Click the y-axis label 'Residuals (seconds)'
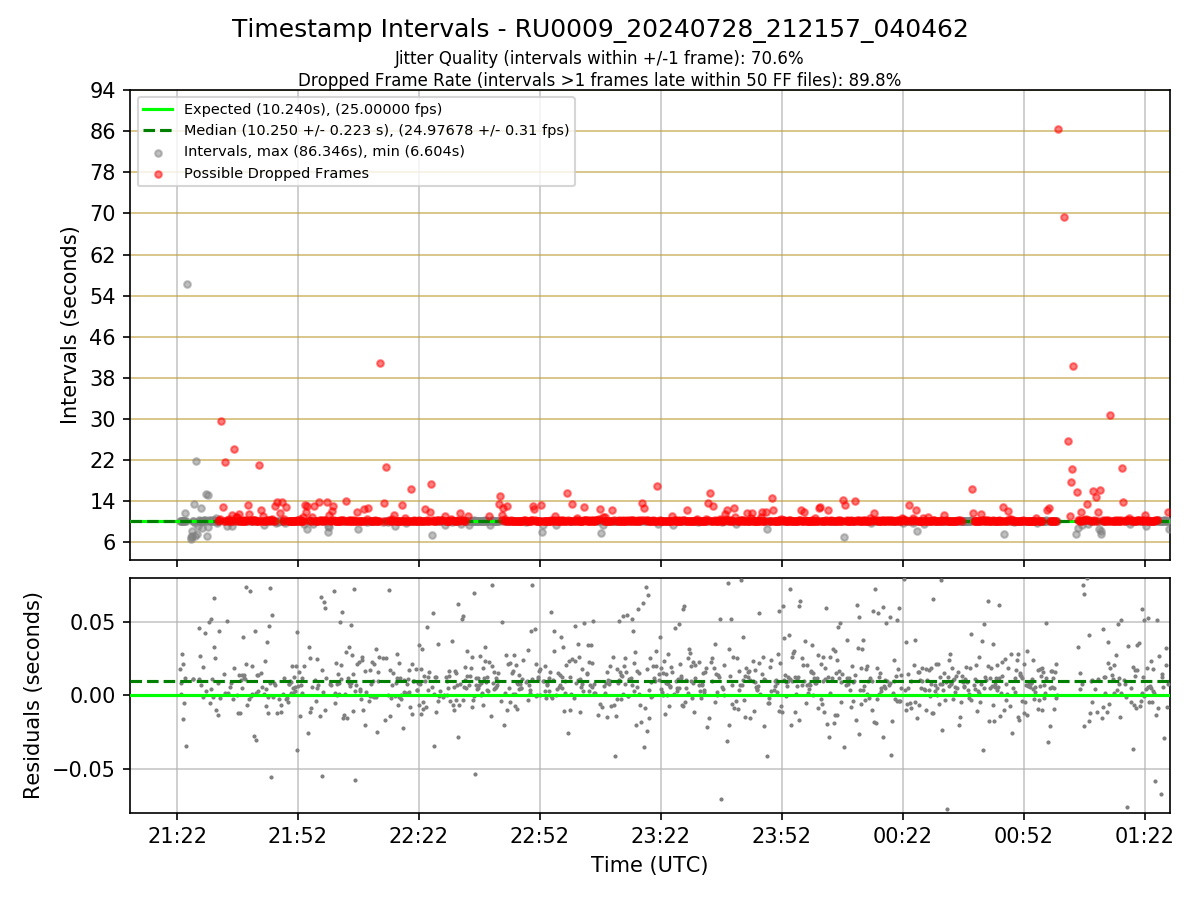The height and width of the screenshot is (900, 1200). [x=32, y=696]
